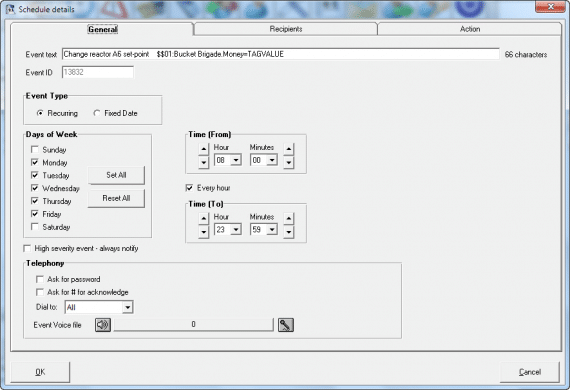Click the microphone record voice icon
The width and height of the screenshot is (570, 390).
pos(286,325)
